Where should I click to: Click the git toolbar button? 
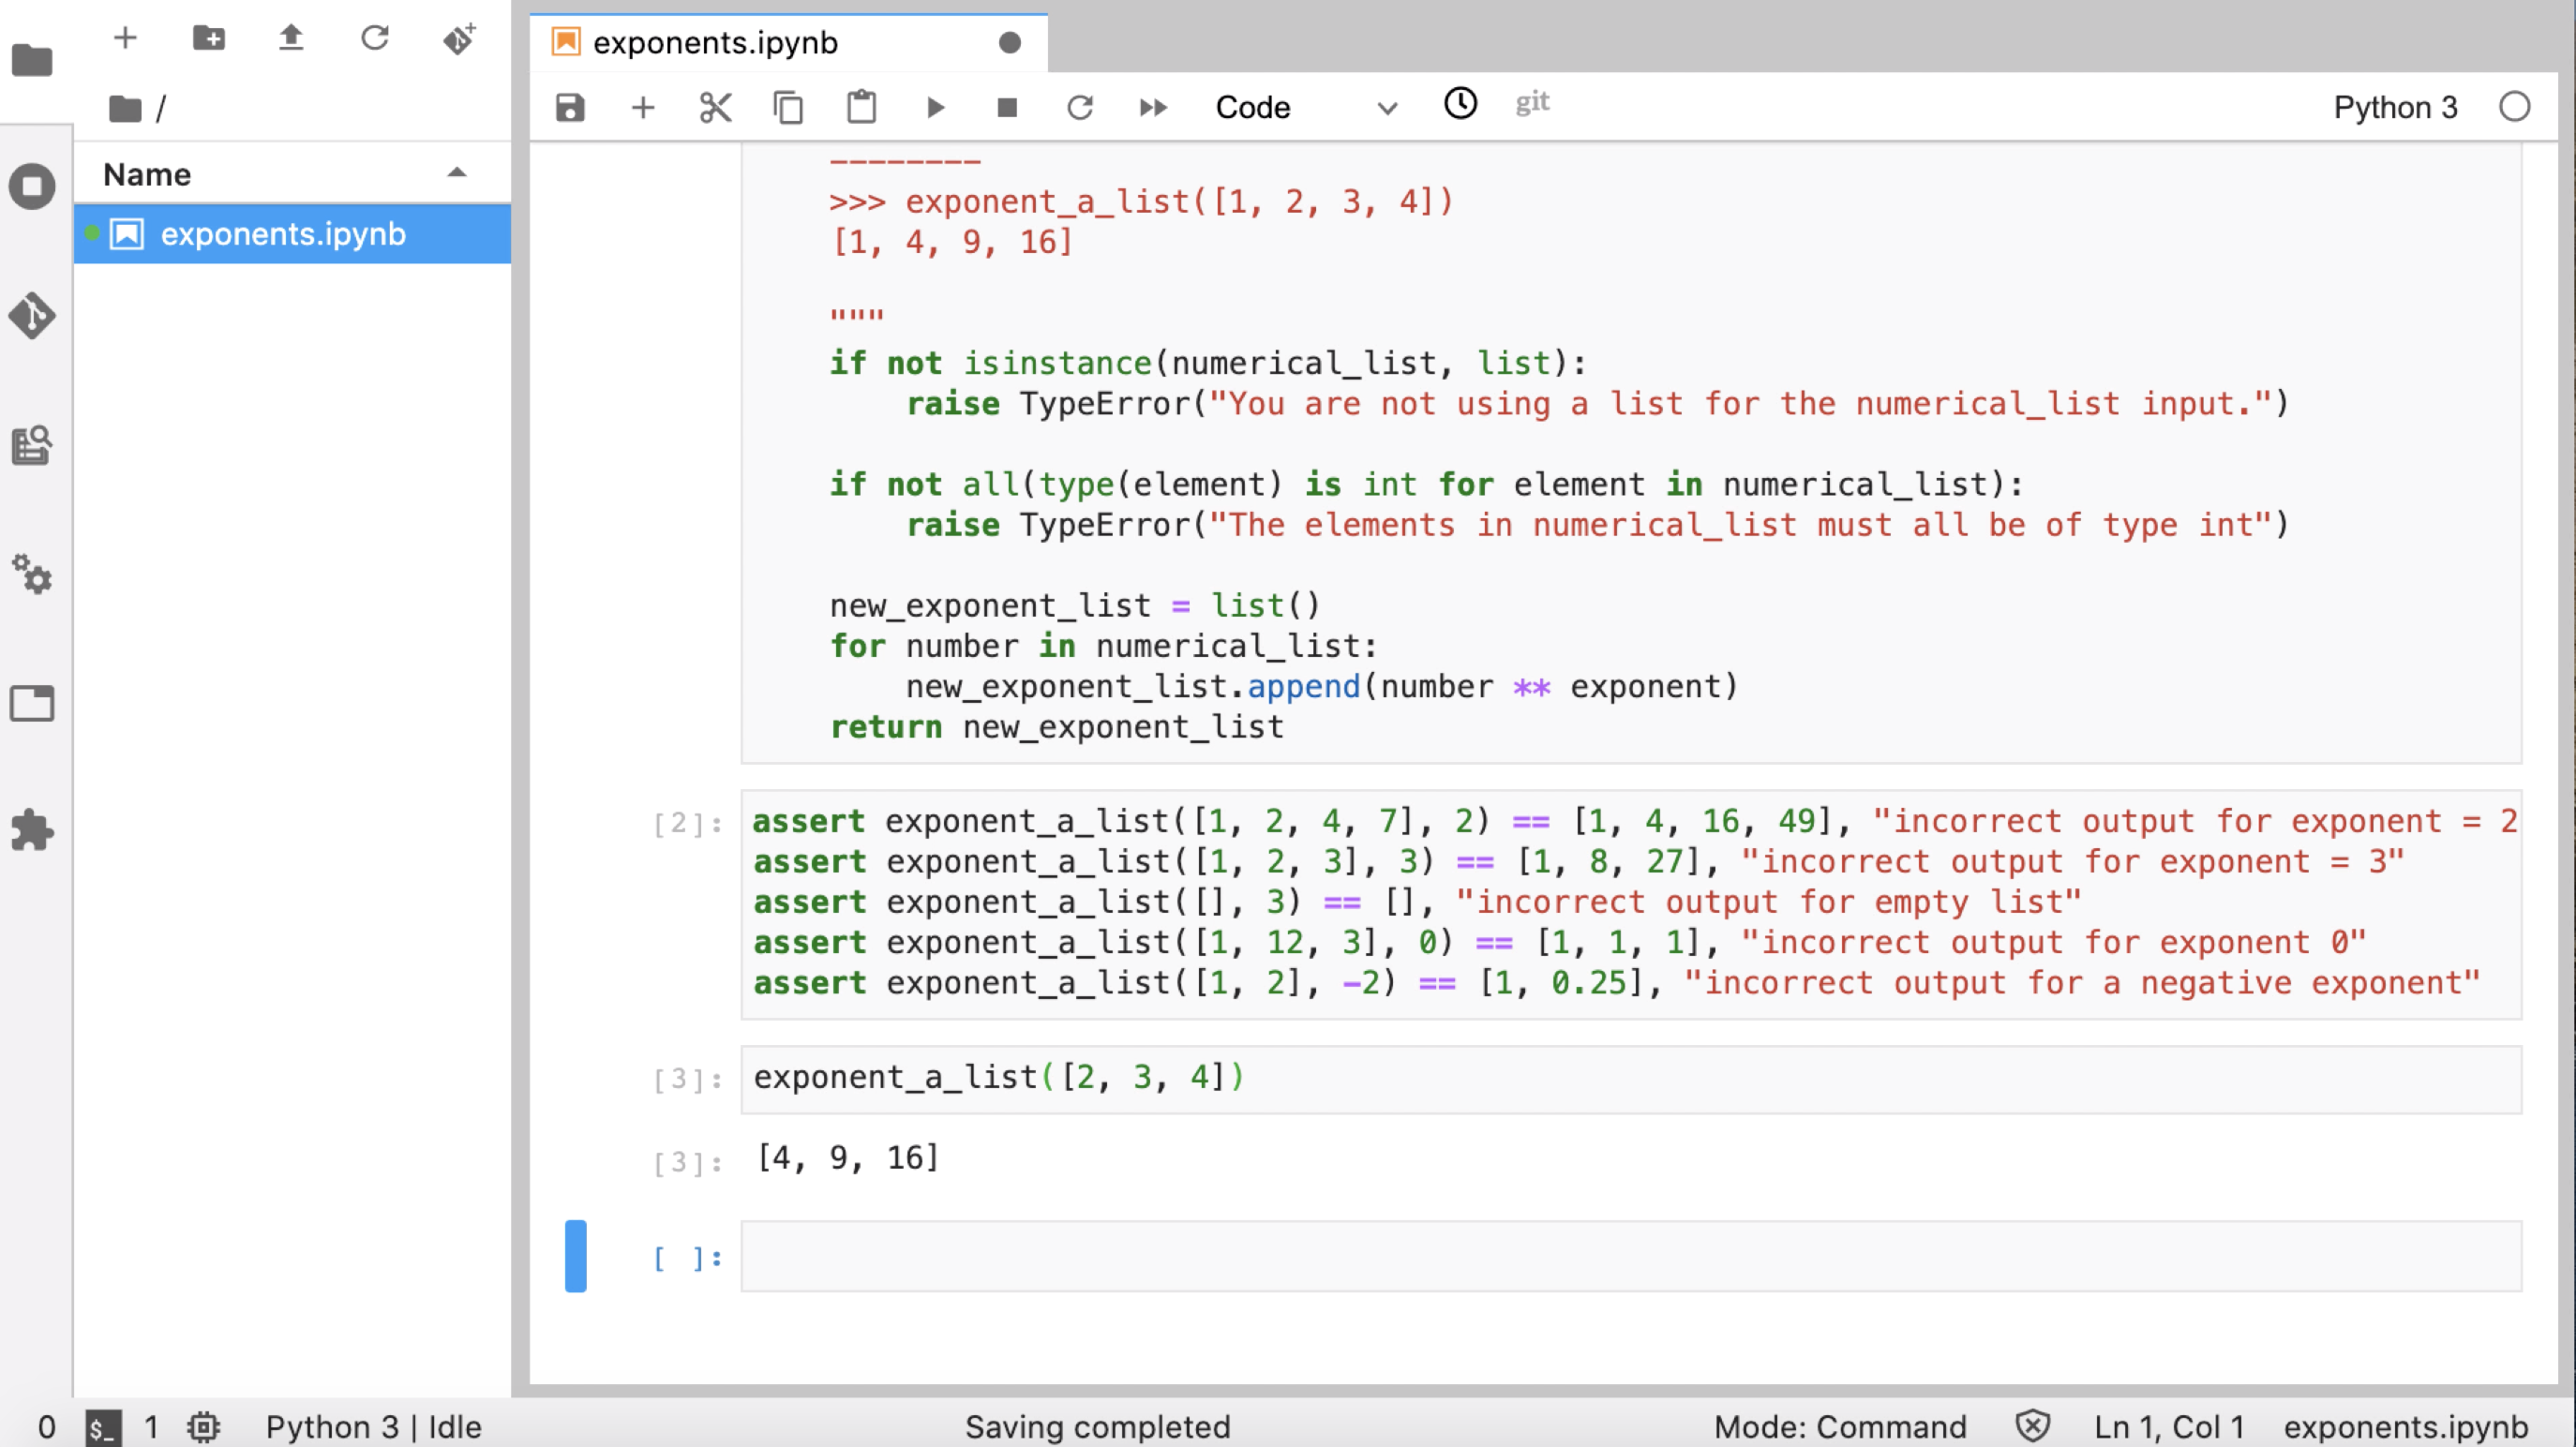[x=1531, y=102]
